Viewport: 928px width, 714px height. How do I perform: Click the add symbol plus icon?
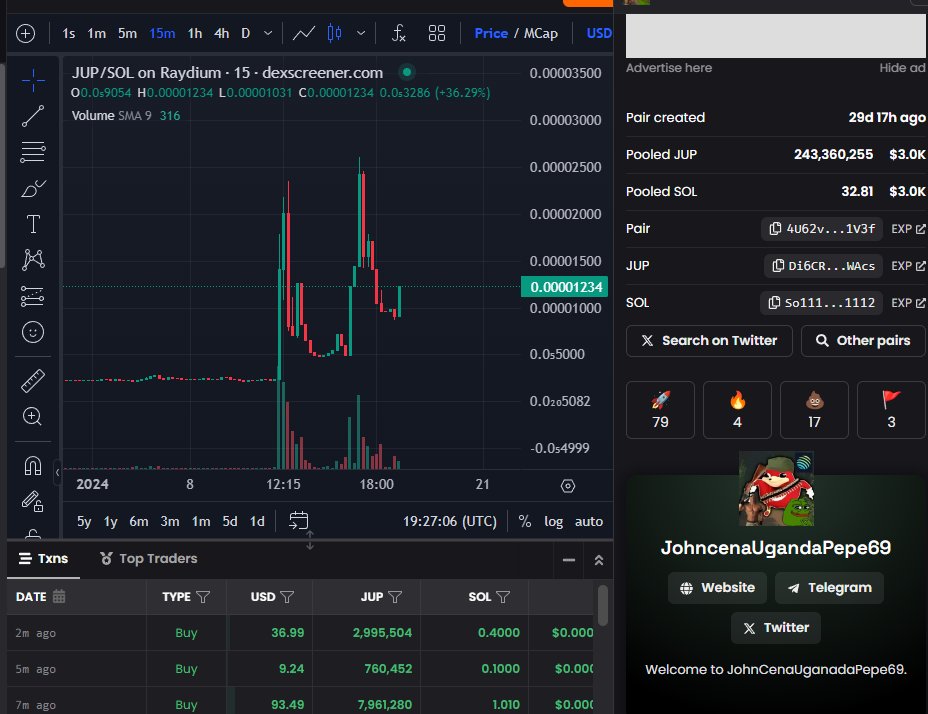[x=25, y=33]
